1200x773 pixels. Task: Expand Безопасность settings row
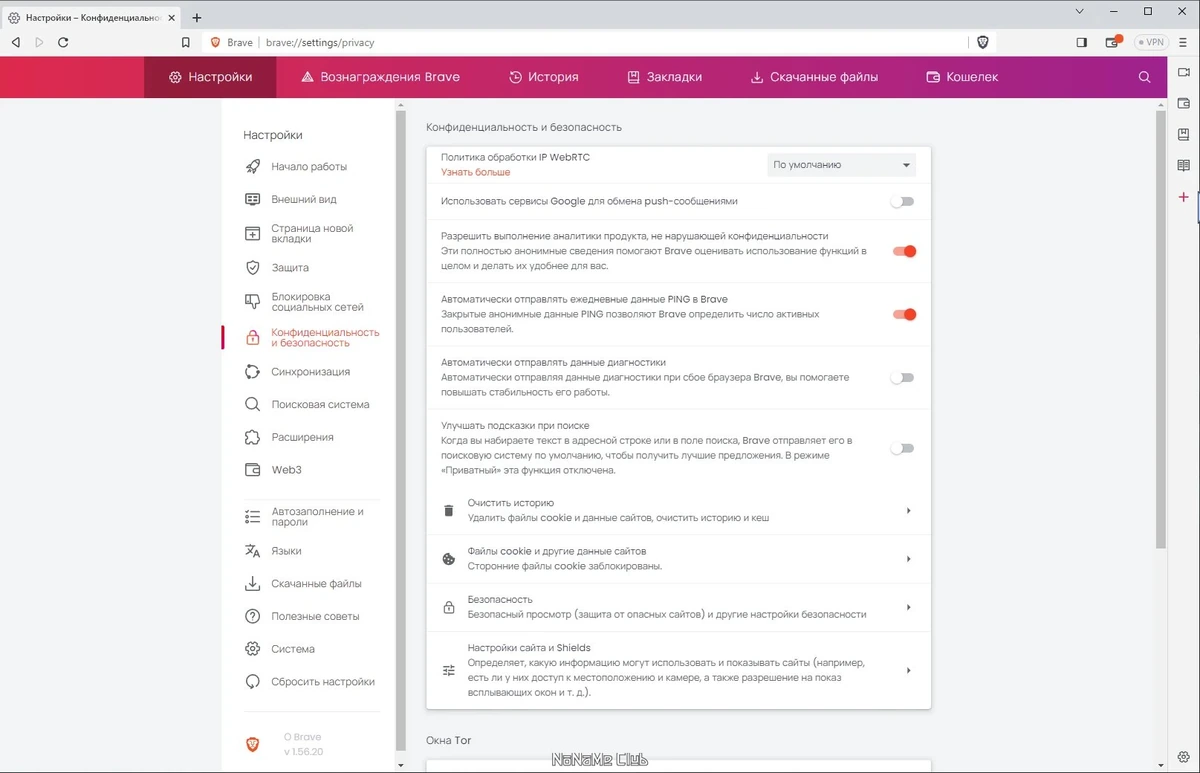point(678,607)
